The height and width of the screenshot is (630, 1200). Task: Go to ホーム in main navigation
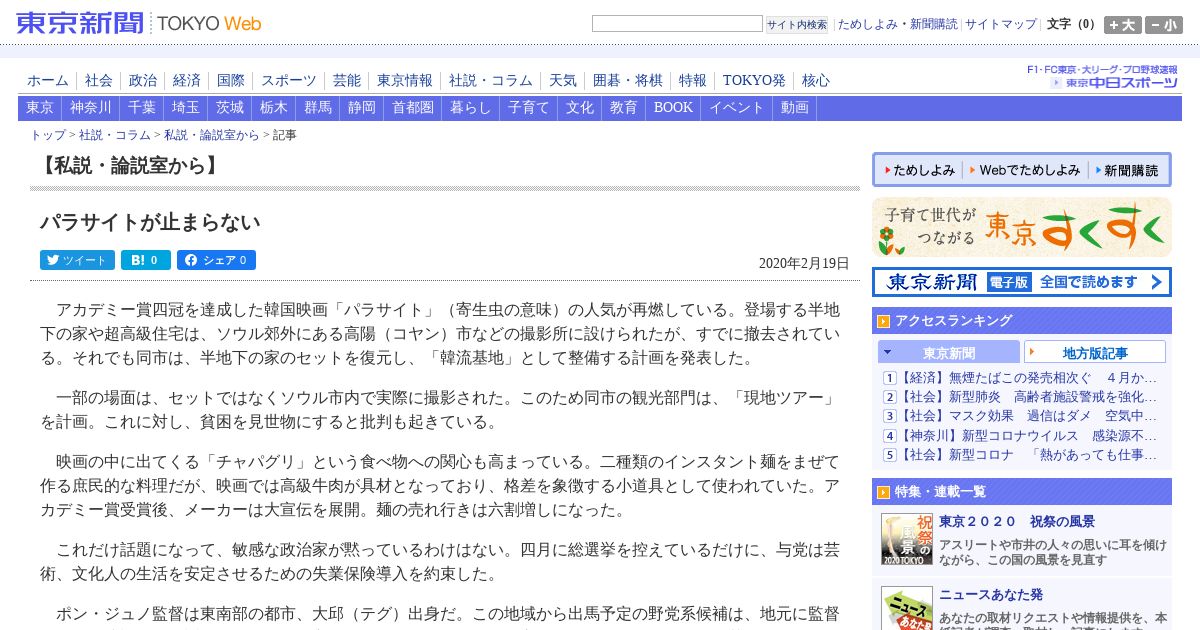click(48, 80)
